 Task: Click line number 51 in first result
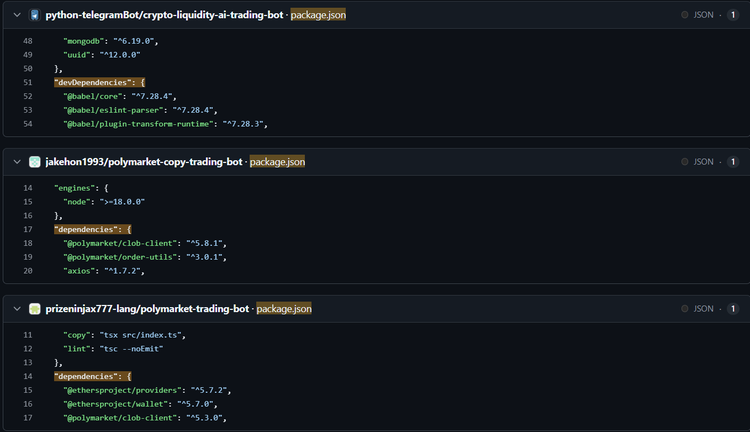(28, 82)
